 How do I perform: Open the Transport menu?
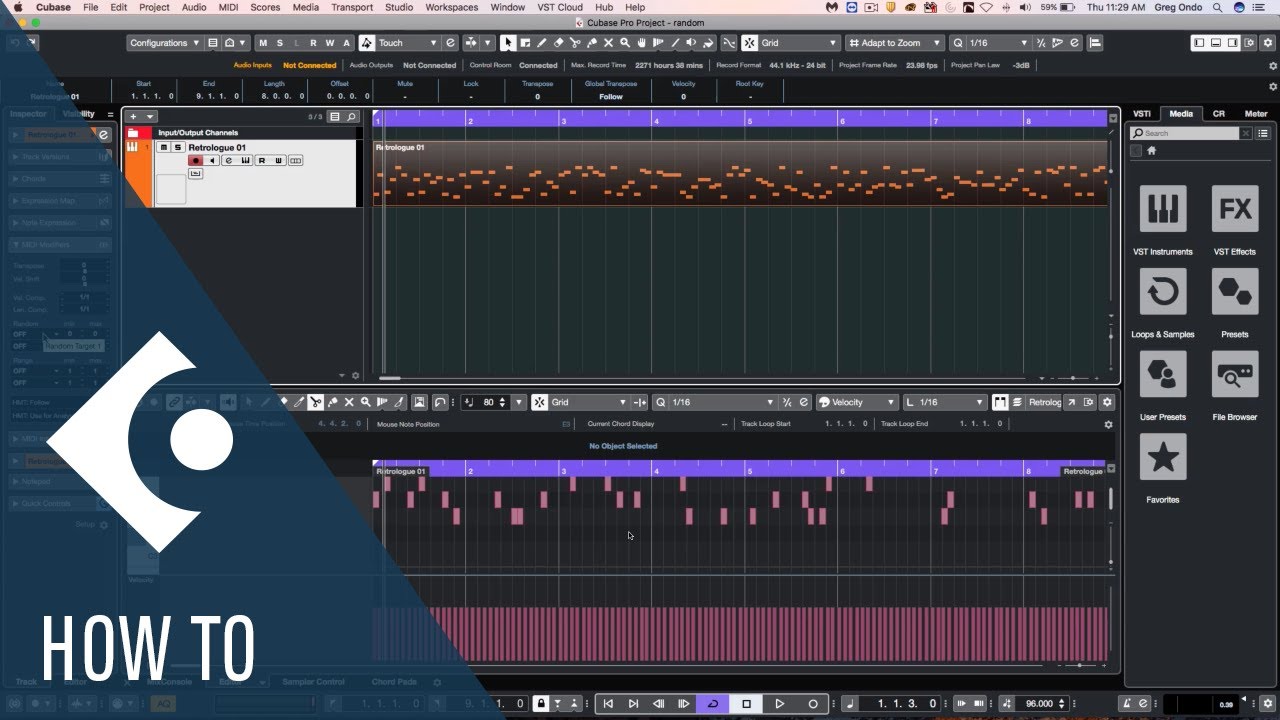352,7
